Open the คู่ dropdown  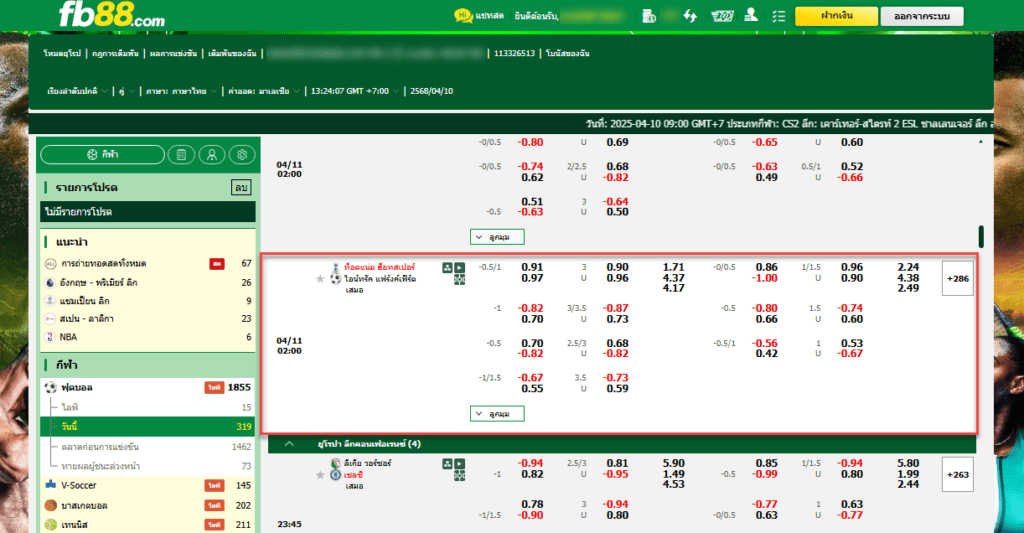[126, 91]
